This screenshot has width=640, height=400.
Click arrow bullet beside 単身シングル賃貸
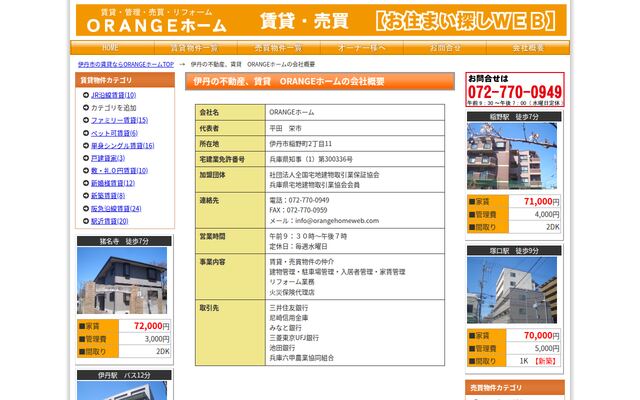point(86,146)
